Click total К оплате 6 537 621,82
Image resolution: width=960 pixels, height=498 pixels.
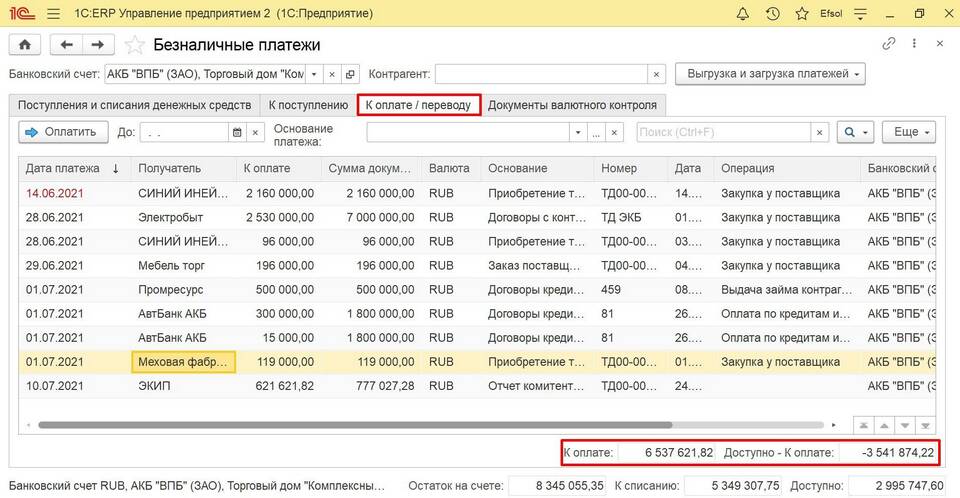(x=667, y=453)
